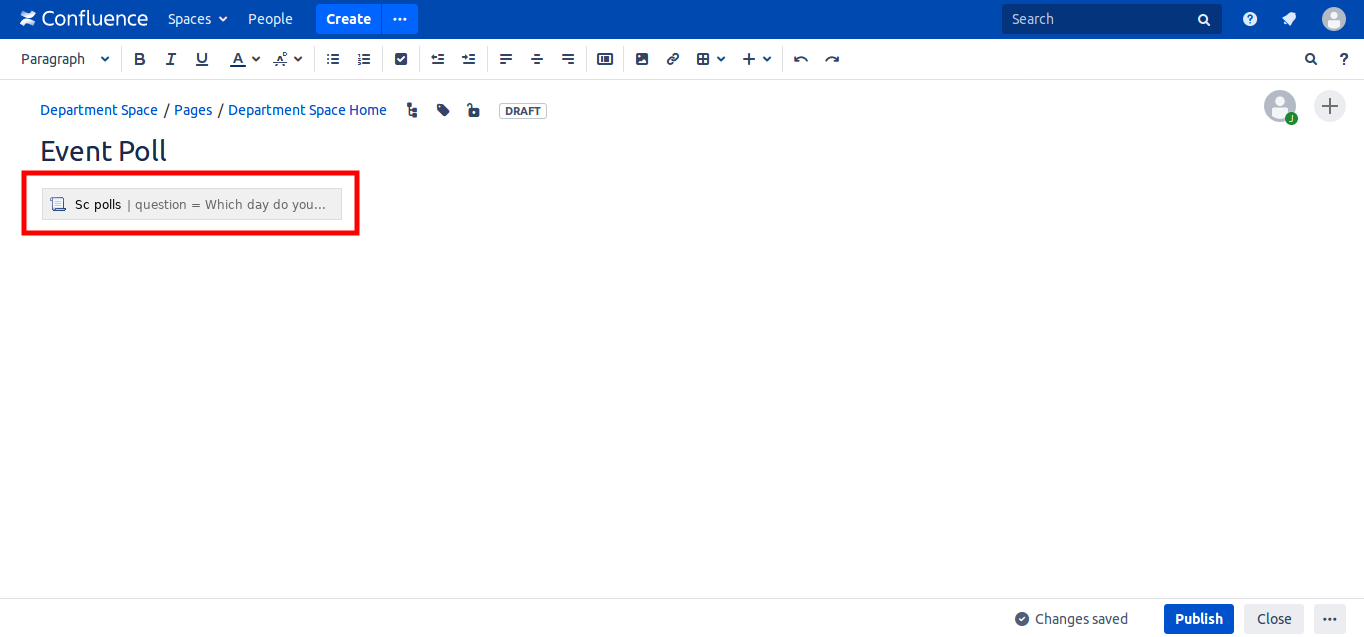Toggle underline formatting
Viewport: 1364px width, 637px height.
(202, 59)
